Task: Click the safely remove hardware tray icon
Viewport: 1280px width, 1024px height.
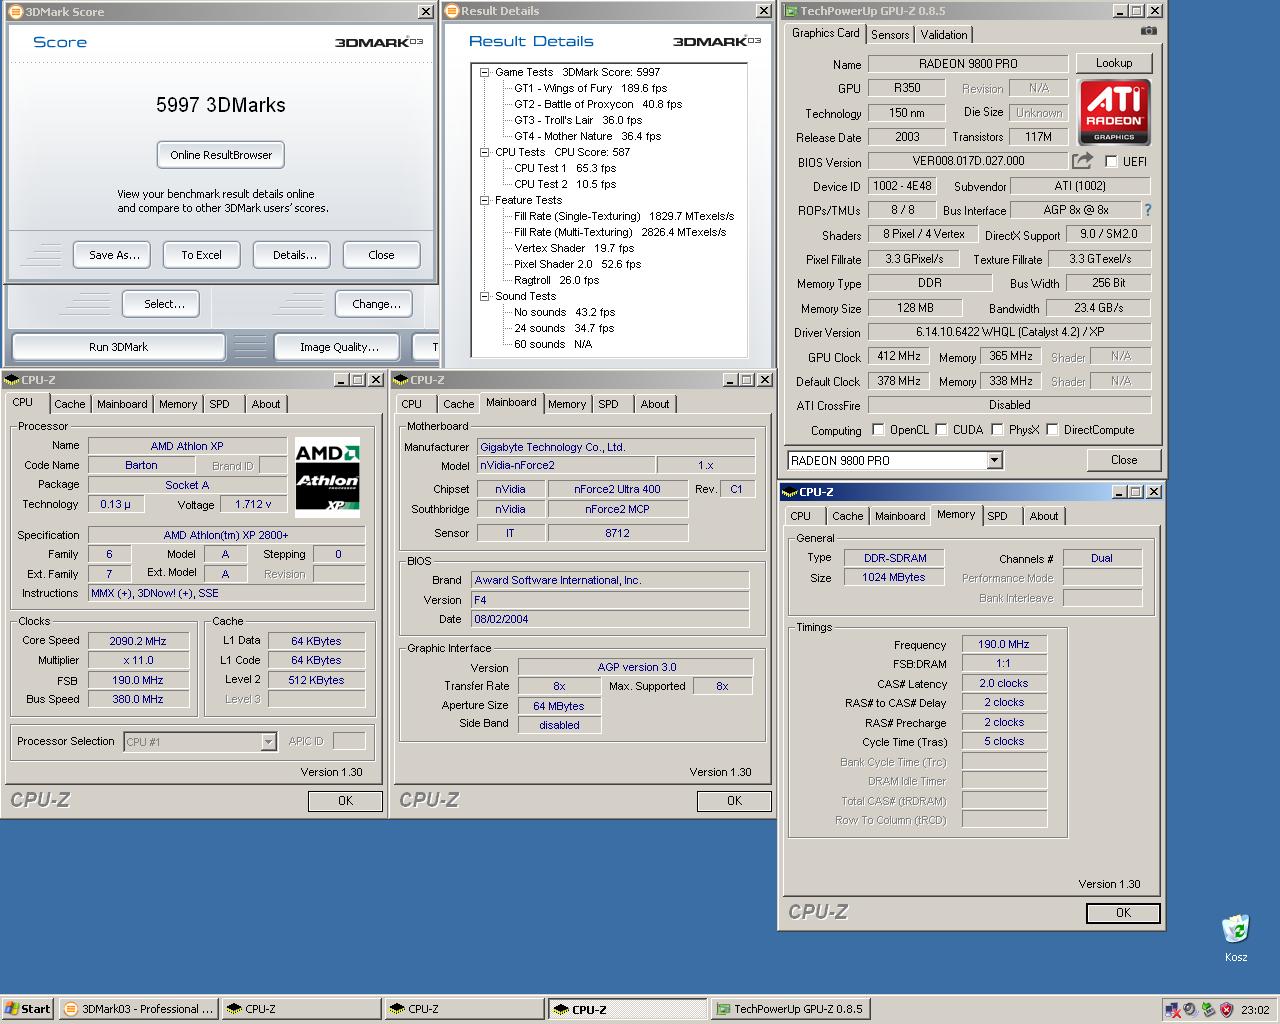Action: tap(1208, 1009)
